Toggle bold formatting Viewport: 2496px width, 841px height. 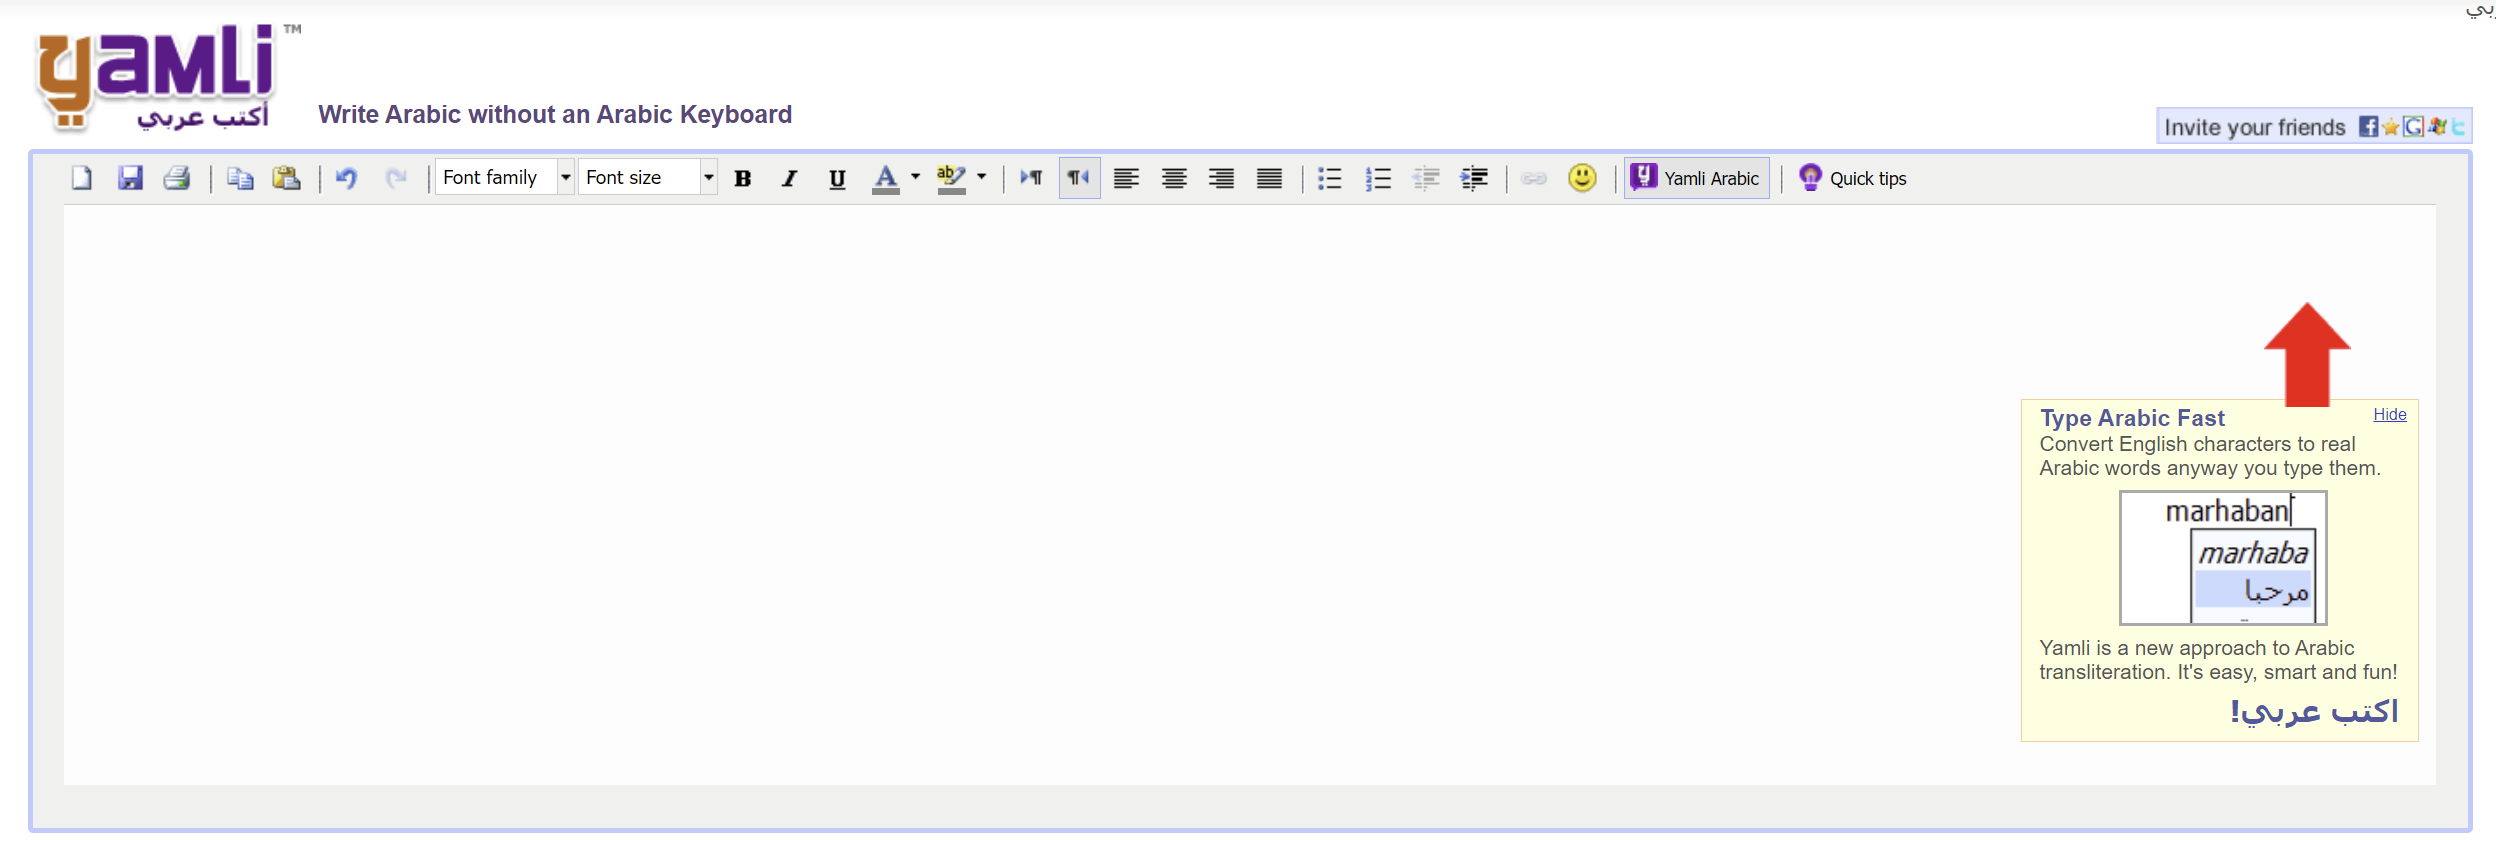(x=742, y=178)
